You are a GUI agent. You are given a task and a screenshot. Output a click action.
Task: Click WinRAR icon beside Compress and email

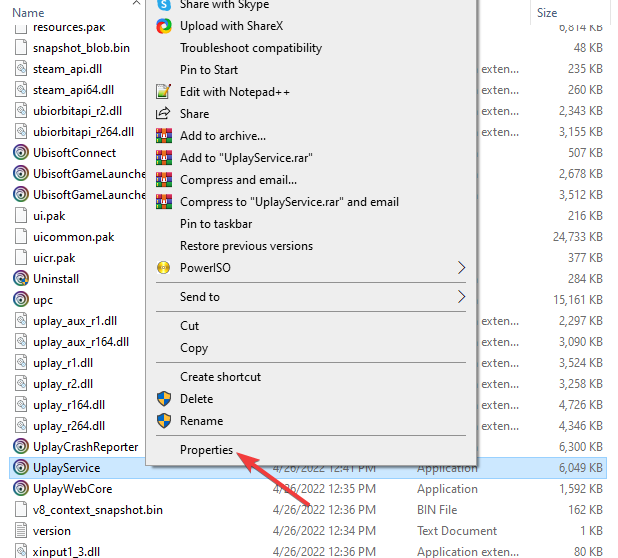[164, 180]
